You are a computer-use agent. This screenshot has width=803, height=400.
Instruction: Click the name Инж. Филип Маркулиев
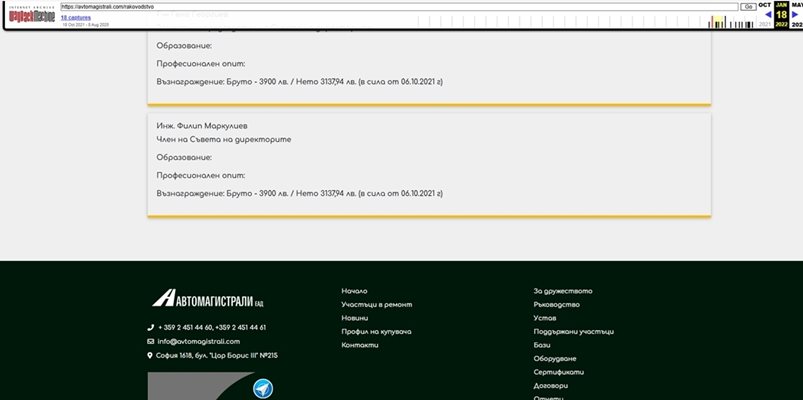202,126
